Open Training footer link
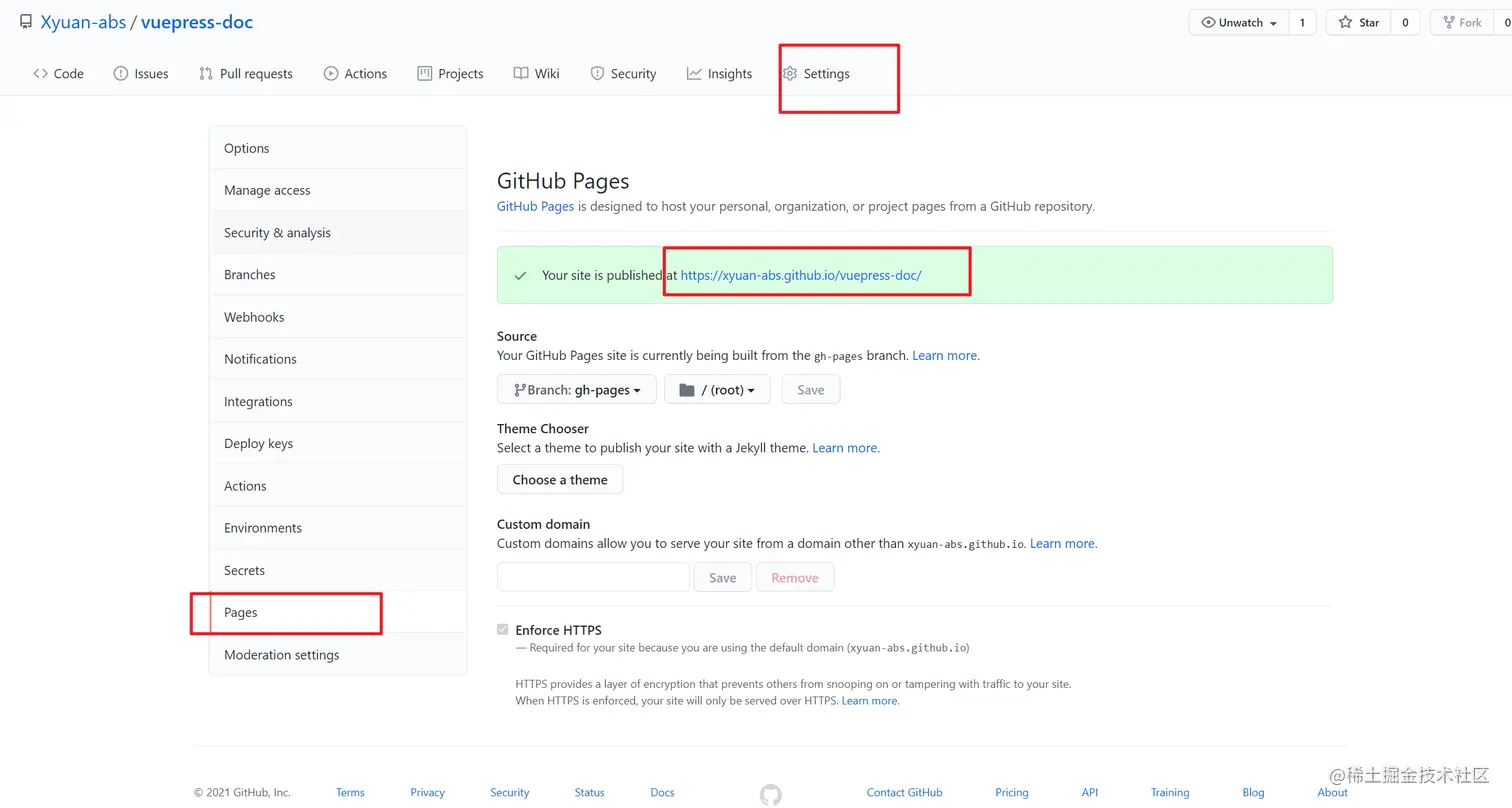Image resolution: width=1512 pixels, height=808 pixels. pos(1170,792)
